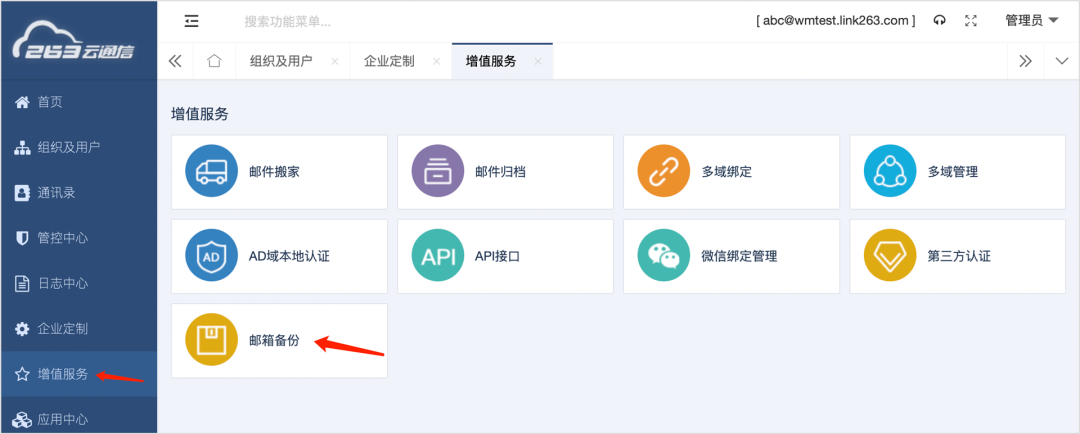Expand the tab list dropdown chevron
Viewport: 1080px width, 434px height.
coord(1062,61)
